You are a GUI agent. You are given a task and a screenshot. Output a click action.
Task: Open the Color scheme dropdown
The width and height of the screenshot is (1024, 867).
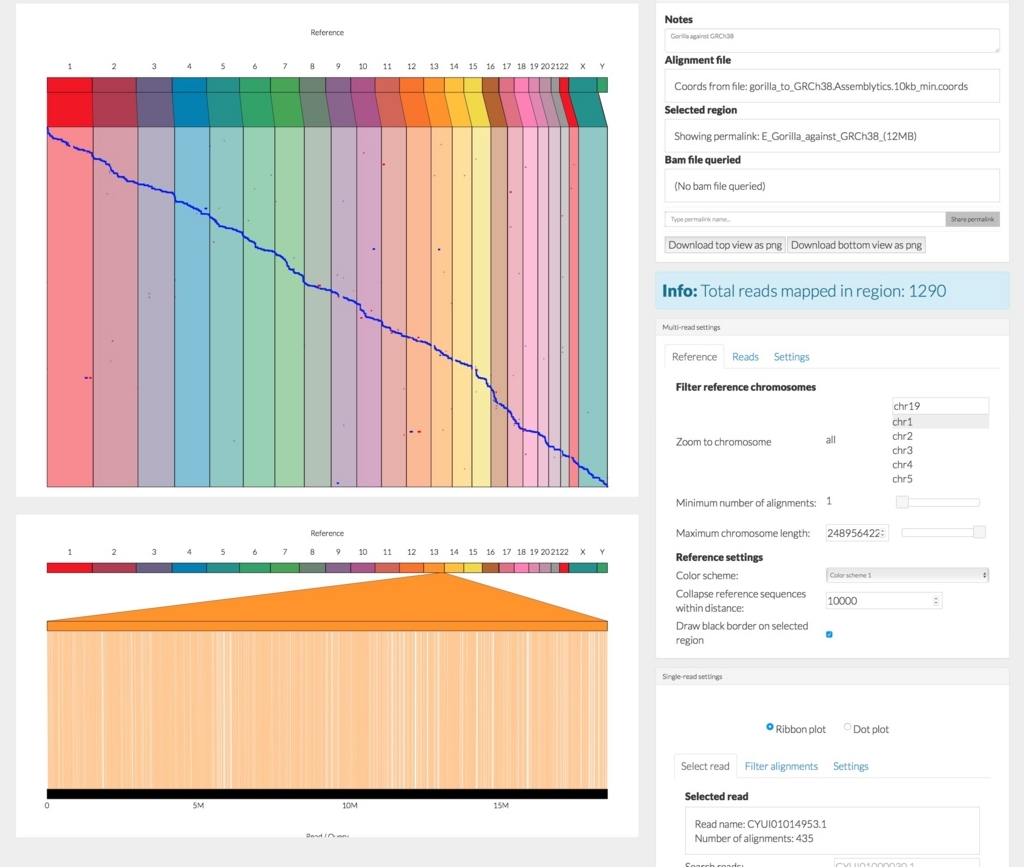click(907, 575)
